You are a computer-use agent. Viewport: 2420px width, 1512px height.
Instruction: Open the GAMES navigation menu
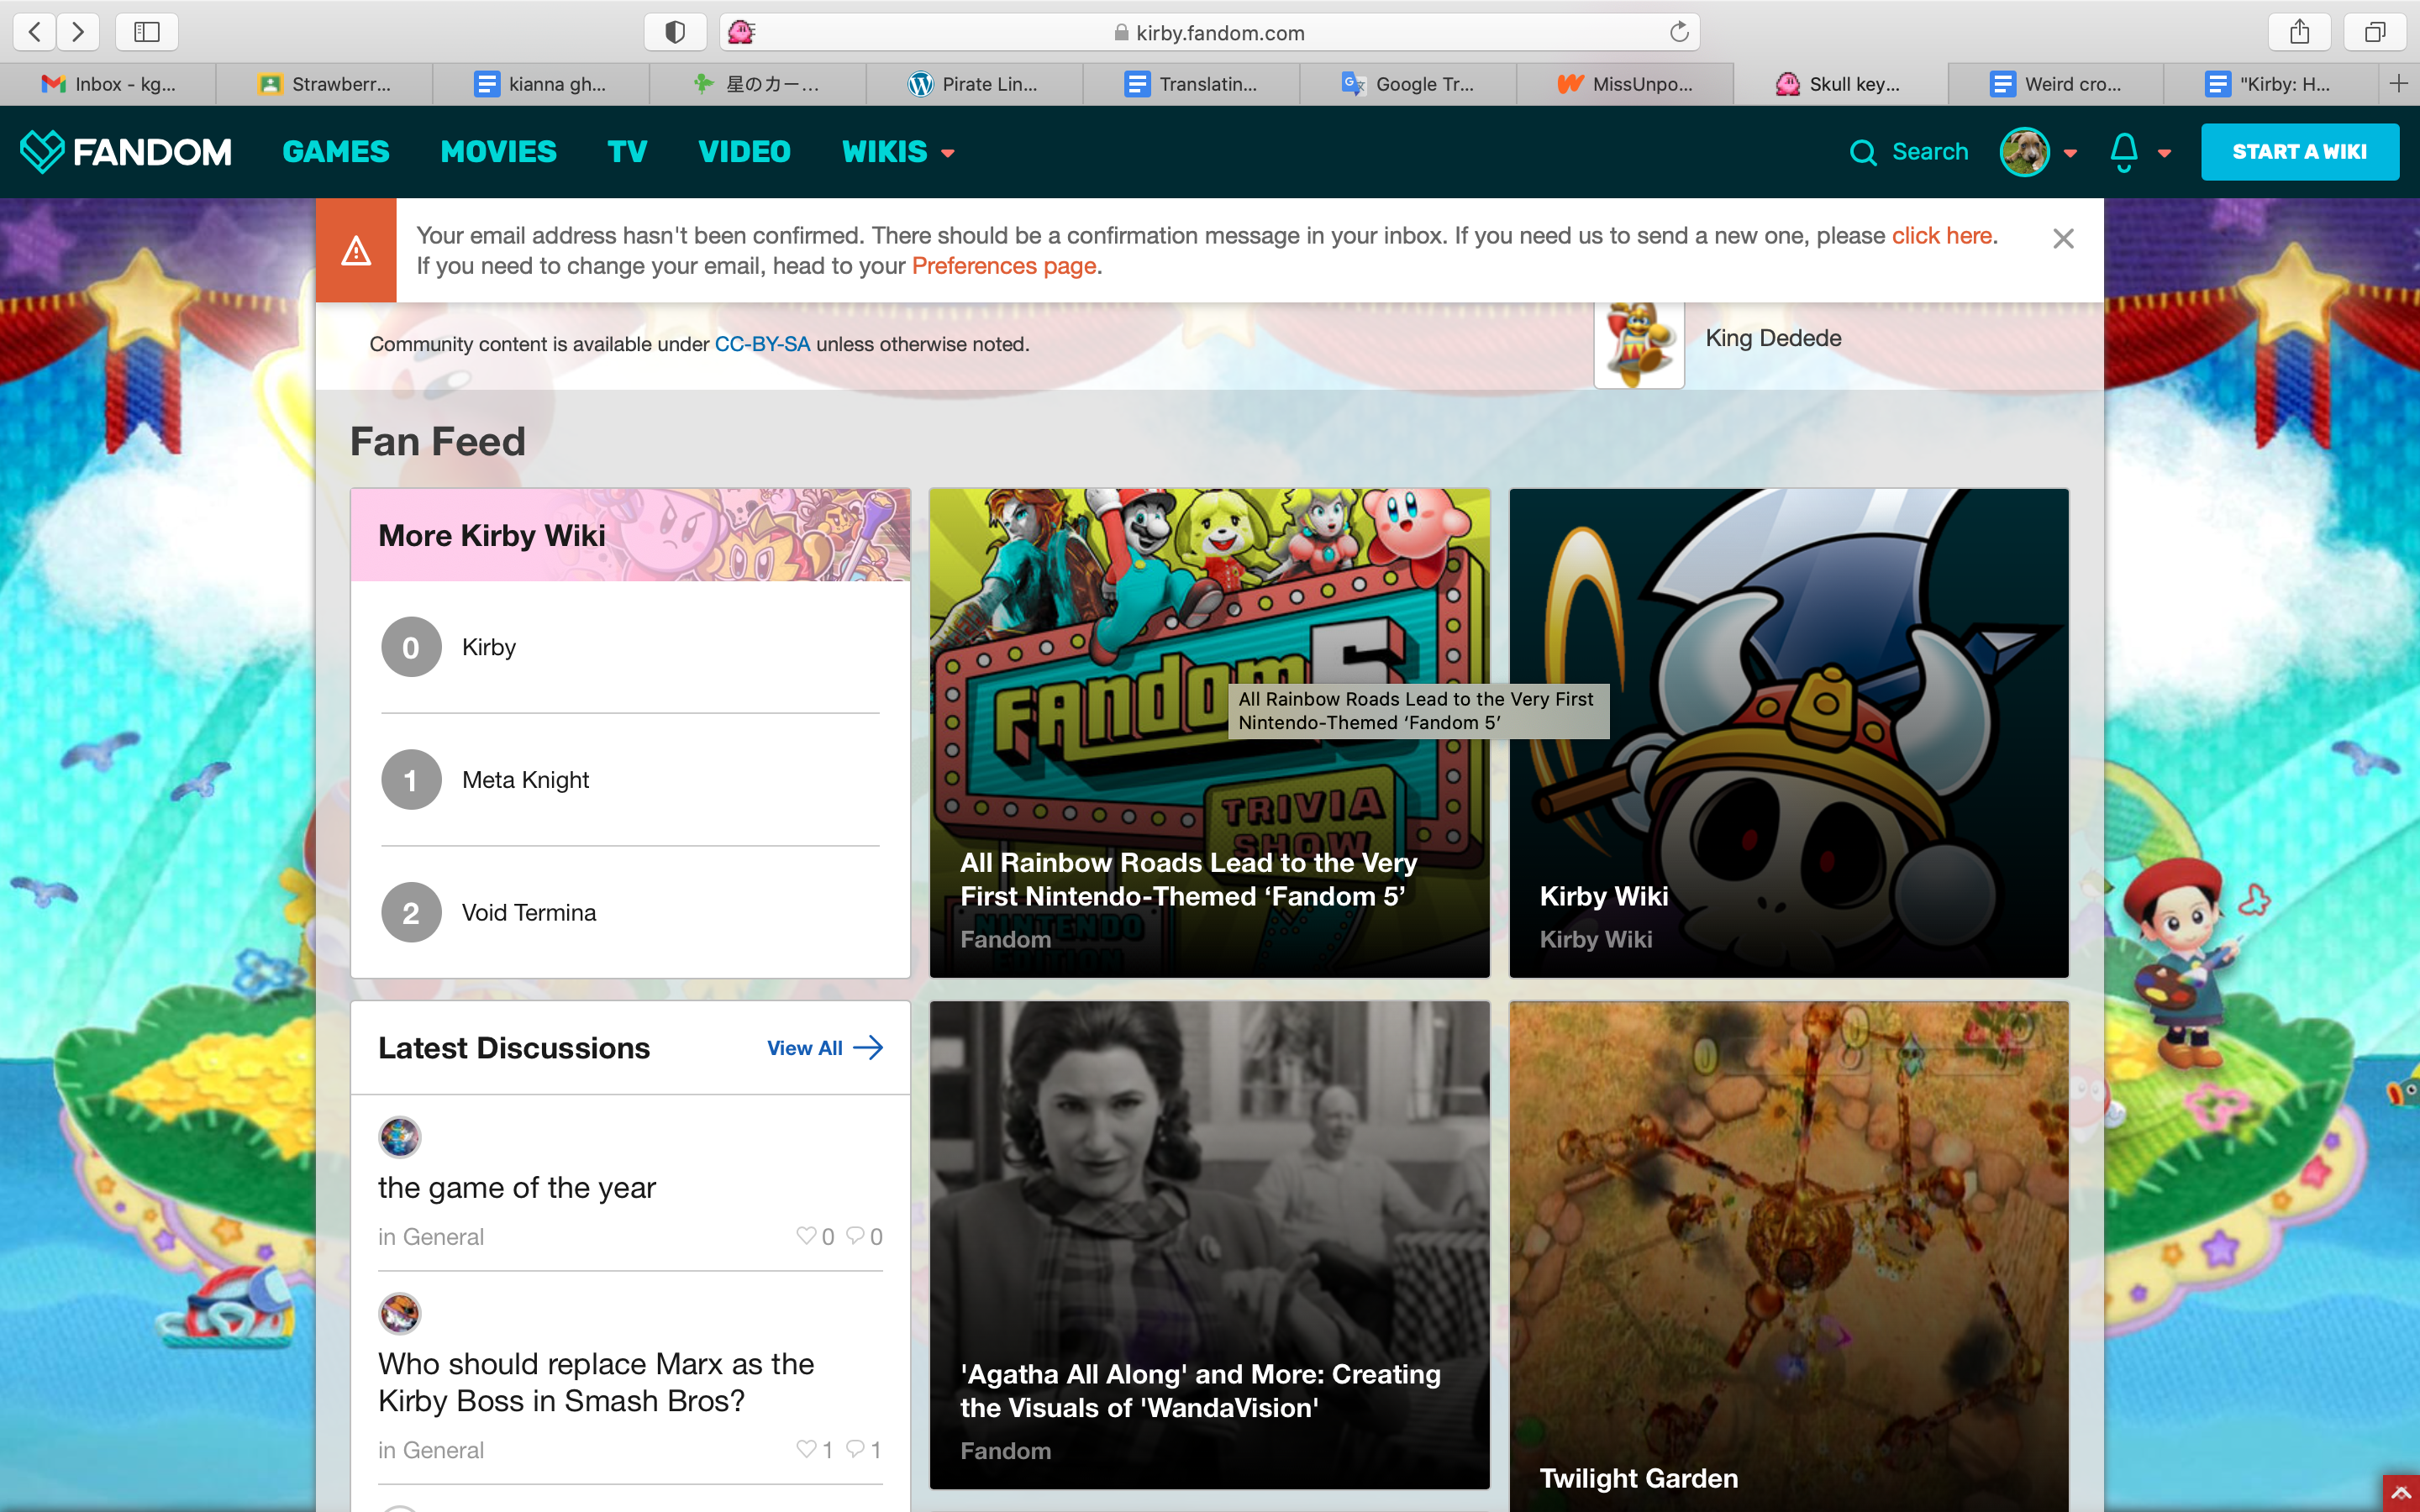click(335, 152)
